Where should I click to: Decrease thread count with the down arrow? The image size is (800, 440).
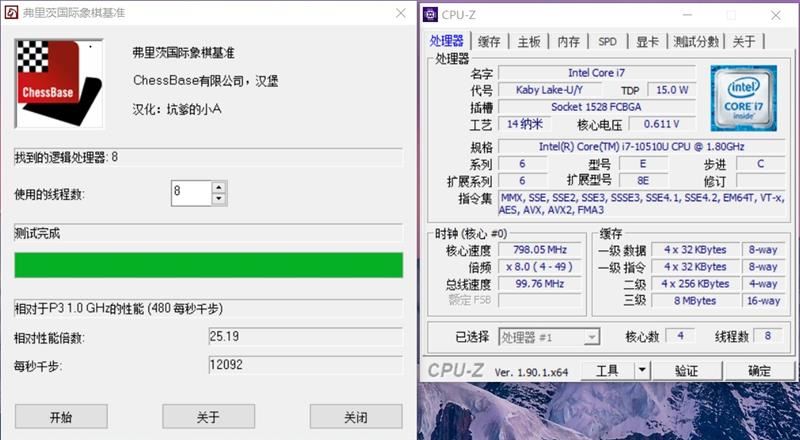[219, 199]
